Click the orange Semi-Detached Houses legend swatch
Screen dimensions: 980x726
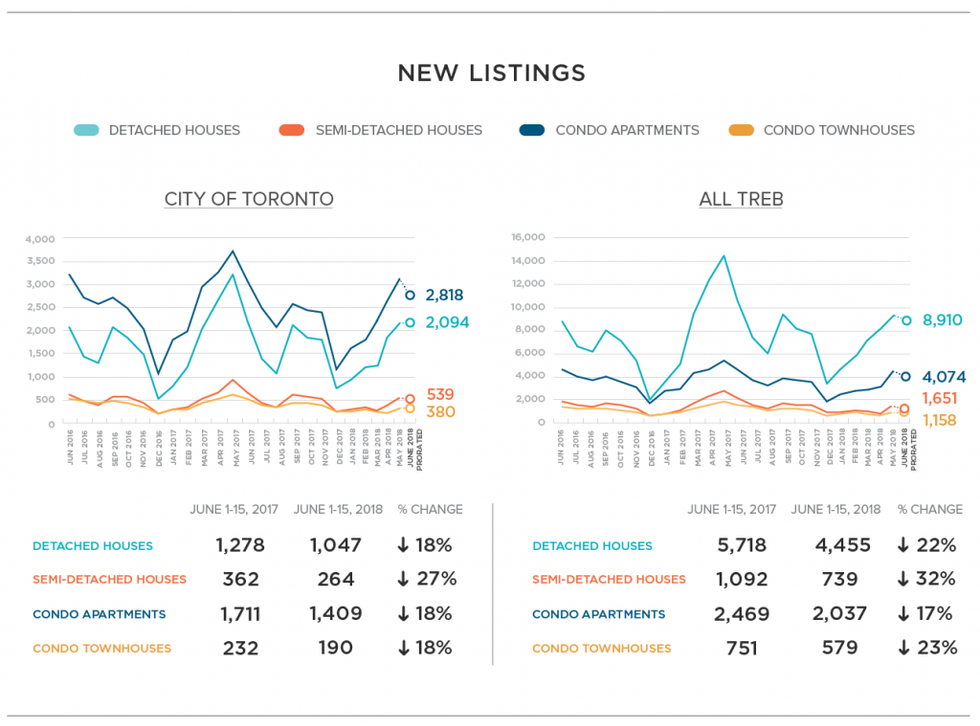(292, 130)
